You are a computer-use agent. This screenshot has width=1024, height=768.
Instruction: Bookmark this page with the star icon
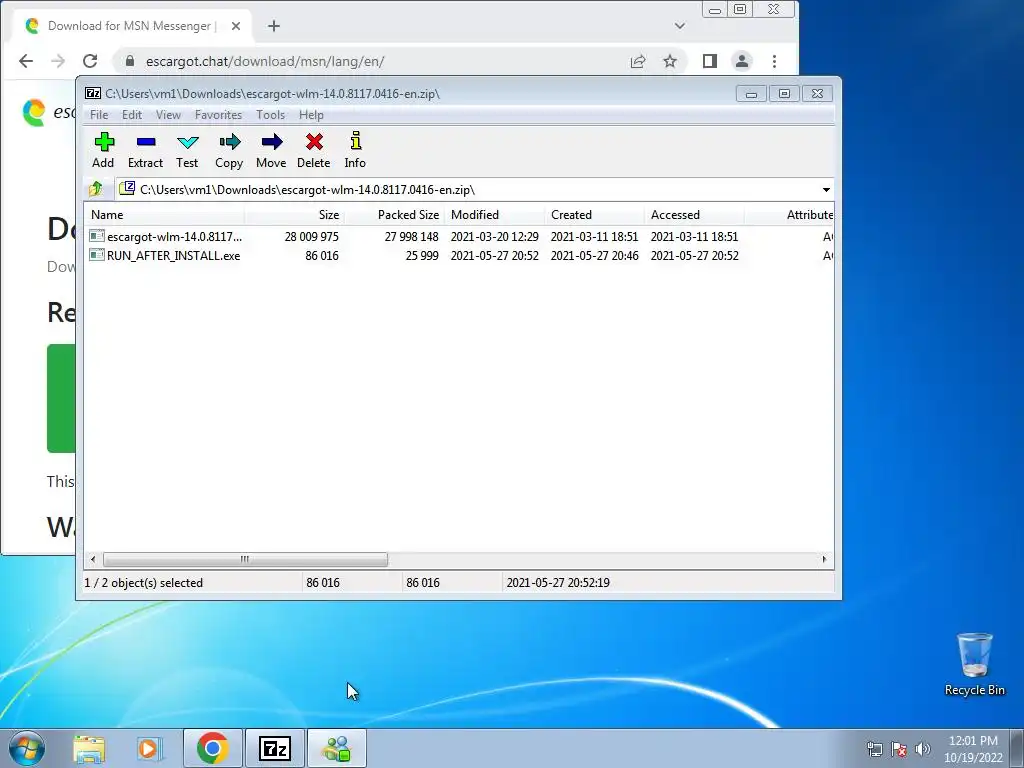tap(670, 61)
